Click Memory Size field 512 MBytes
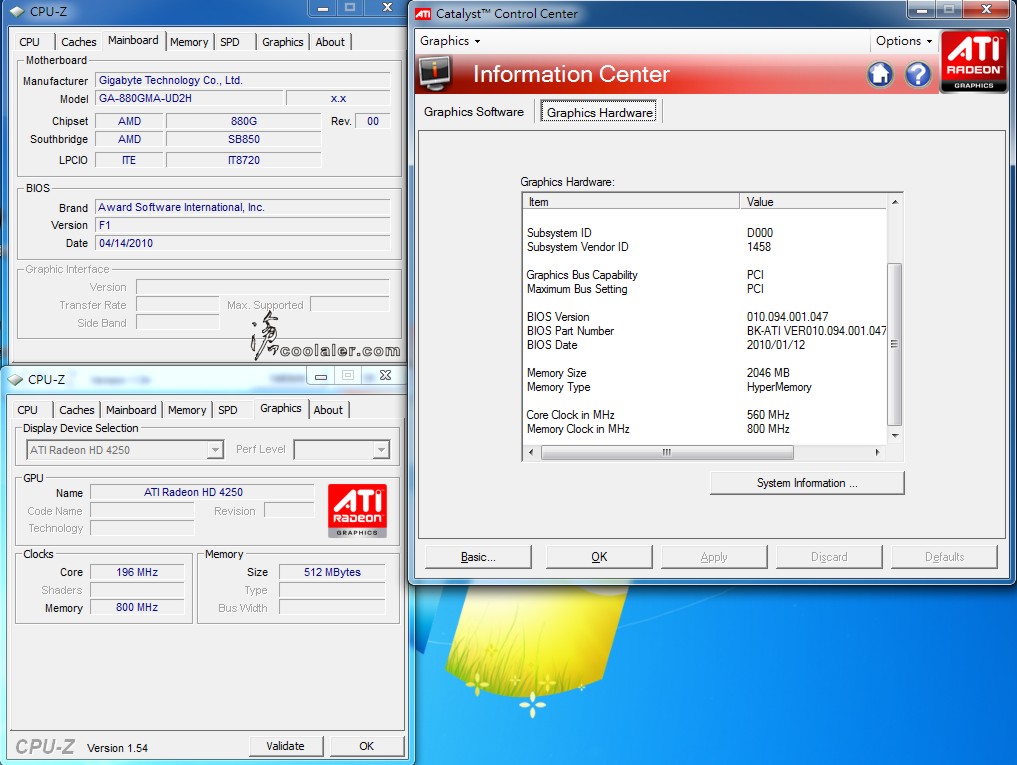1017x765 pixels. pos(332,572)
